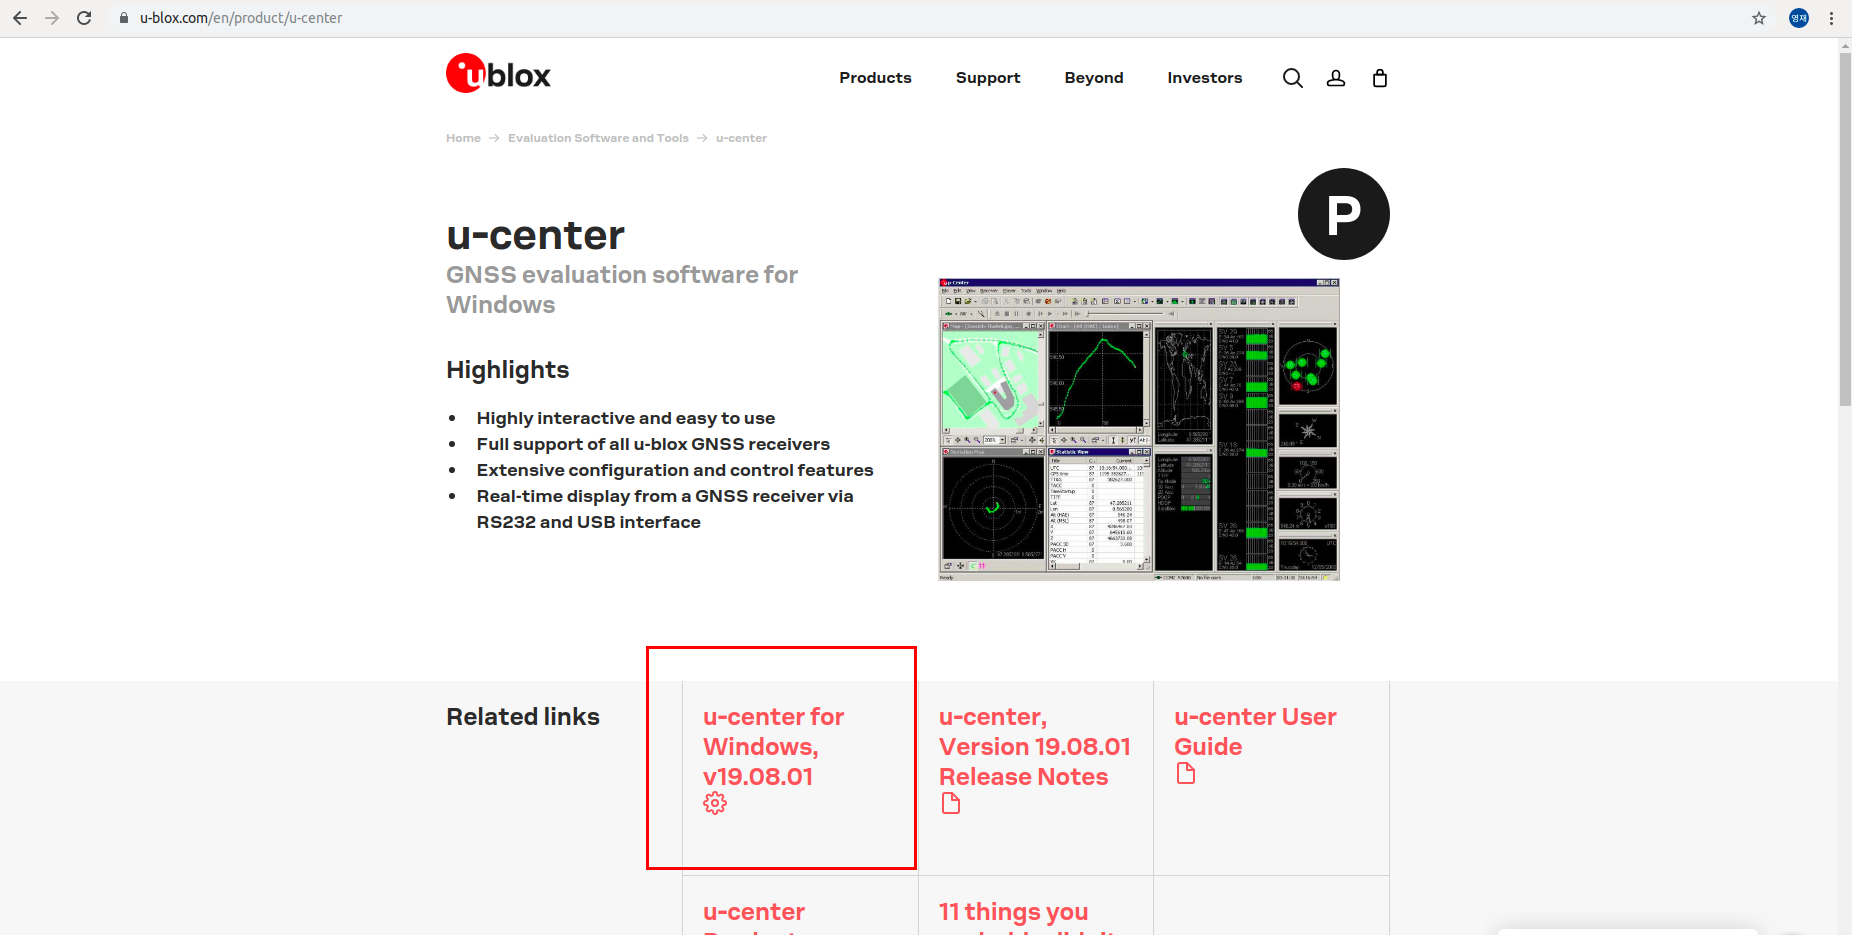Screen dimensions: 1852x935
Task: Click 'Highly interactive and easy to use'
Action: point(626,418)
